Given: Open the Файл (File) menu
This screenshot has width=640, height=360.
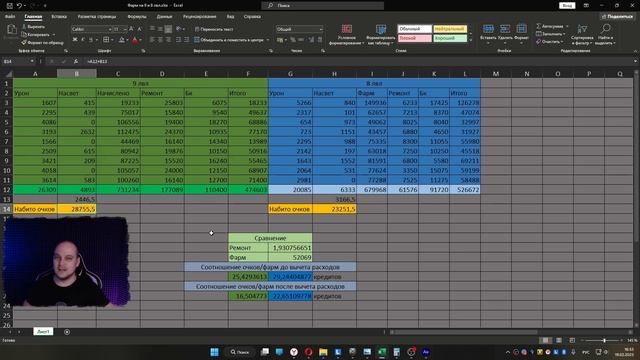Looking at the screenshot, I should pos(10,17).
